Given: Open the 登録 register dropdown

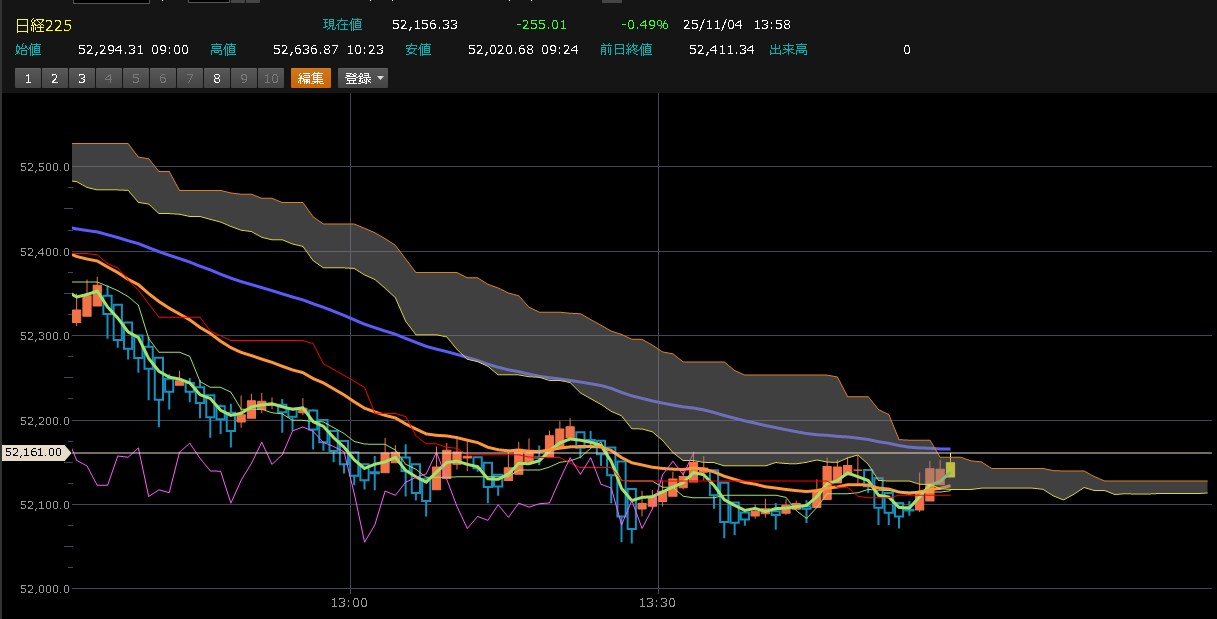Looking at the screenshot, I should click(x=363, y=78).
